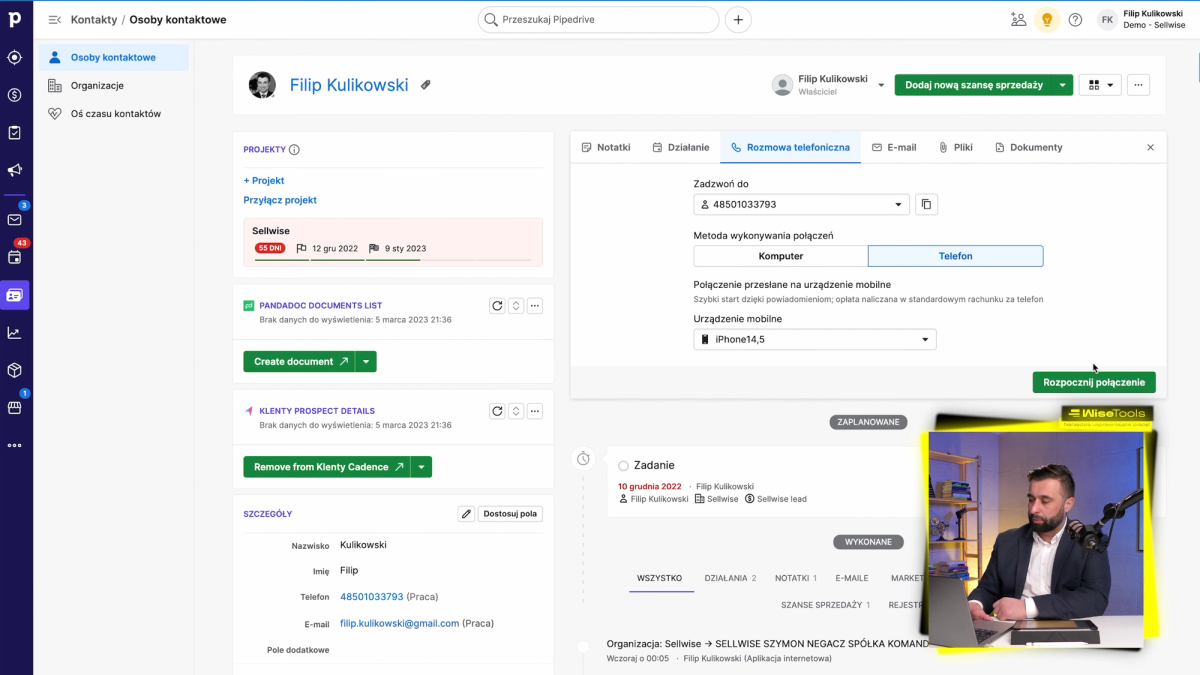Screen dimensions: 1200x675
Task: Open Campaigns megaphone icon in sidebar
Action: tap(15, 170)
